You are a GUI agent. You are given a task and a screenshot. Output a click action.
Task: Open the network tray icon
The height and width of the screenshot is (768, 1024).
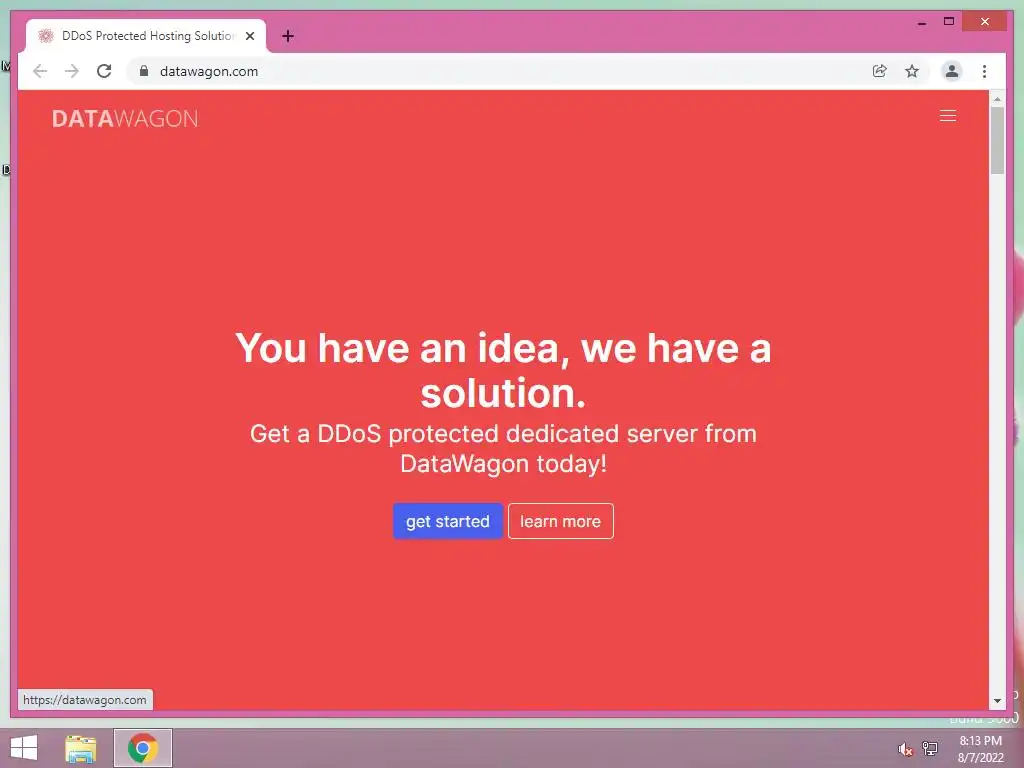(930, 748)
